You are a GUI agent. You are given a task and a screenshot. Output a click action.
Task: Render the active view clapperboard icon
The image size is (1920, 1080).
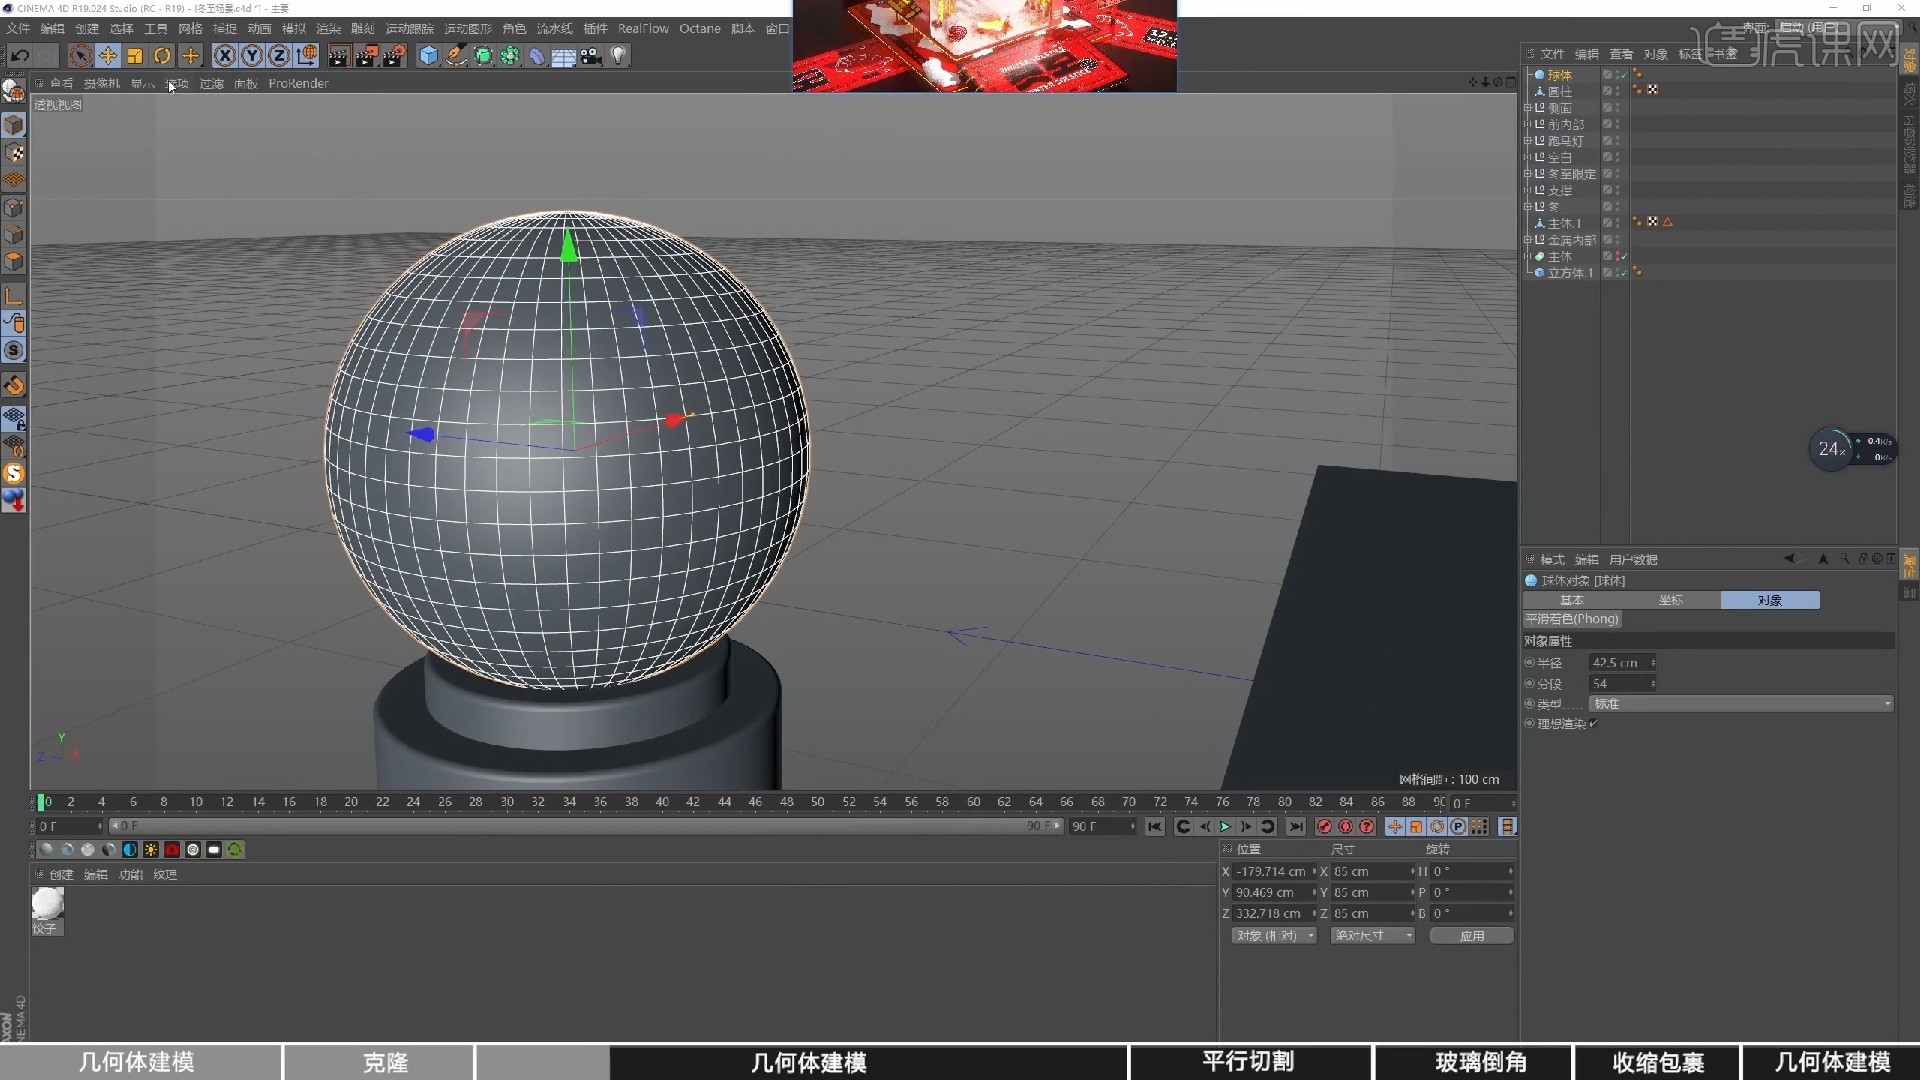coord(339,56)
